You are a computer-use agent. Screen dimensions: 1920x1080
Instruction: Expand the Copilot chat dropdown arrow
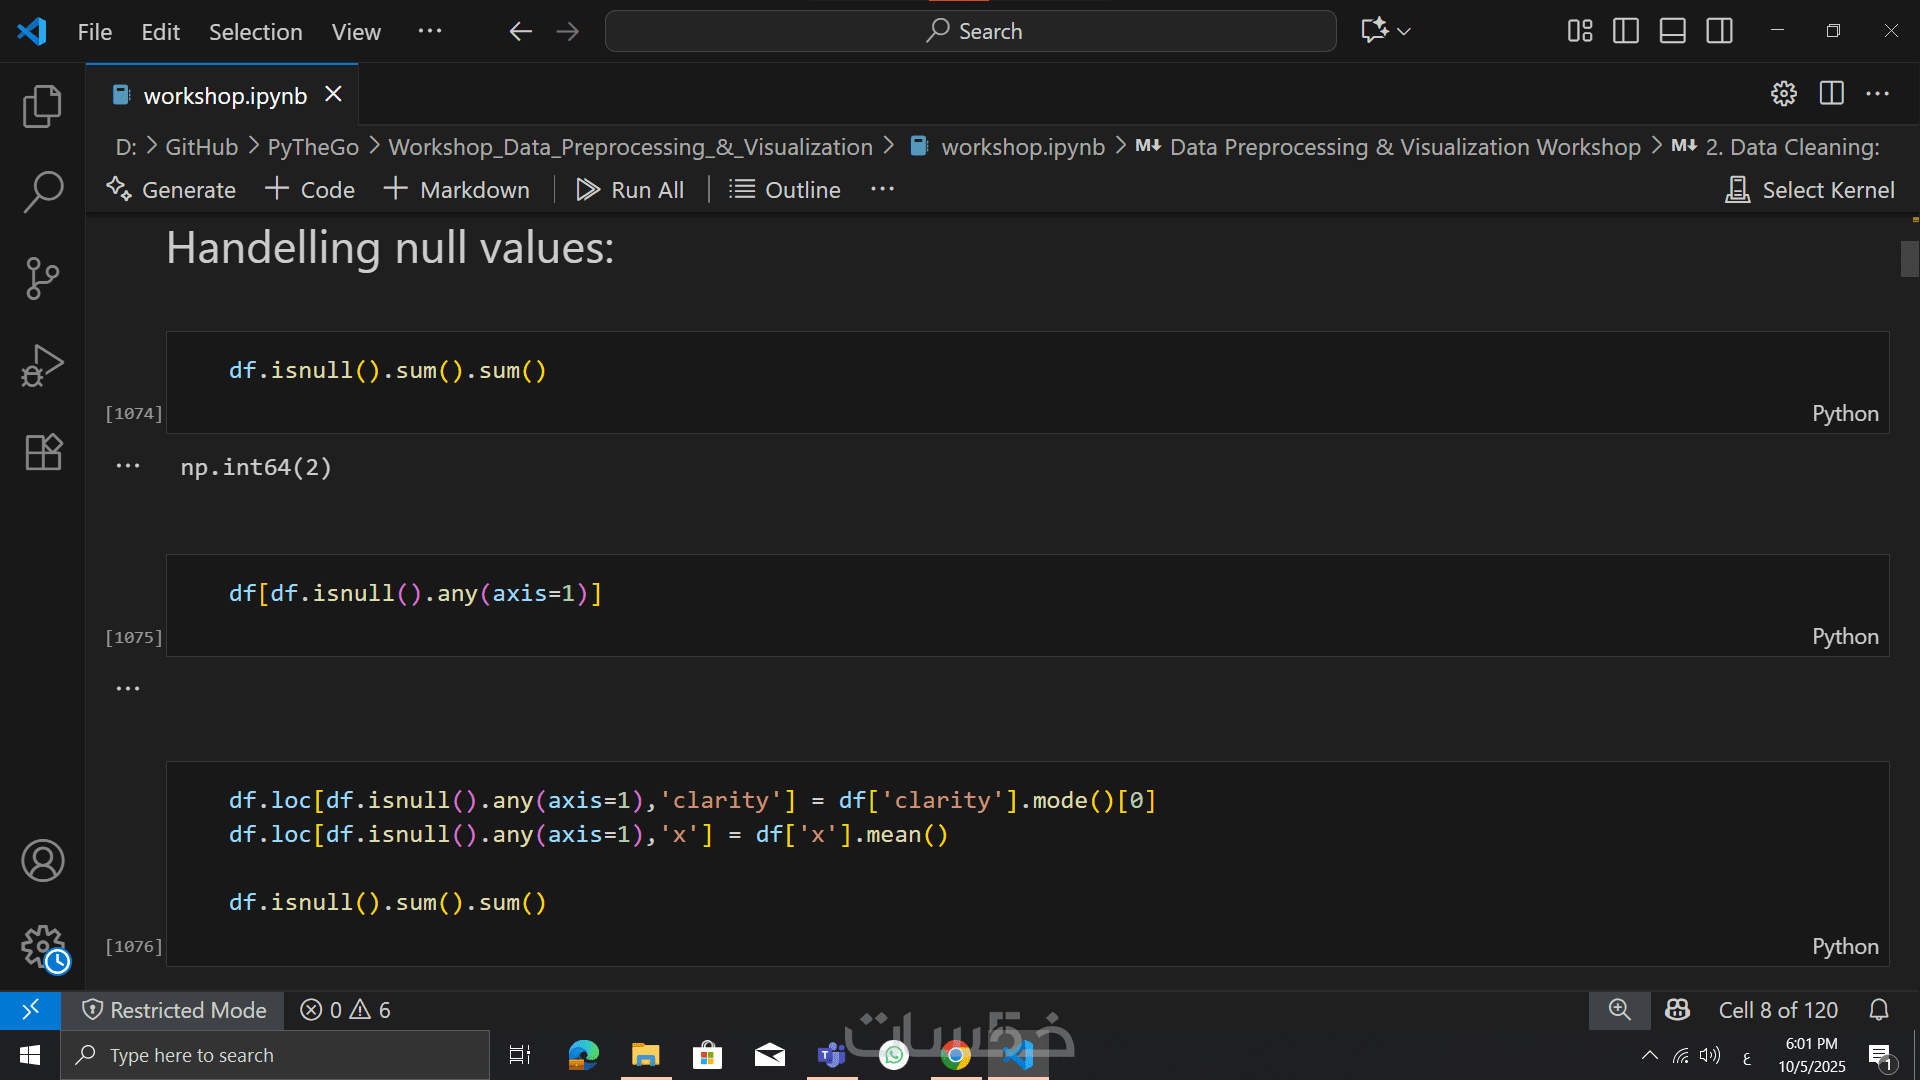(x=1404, y=31)
